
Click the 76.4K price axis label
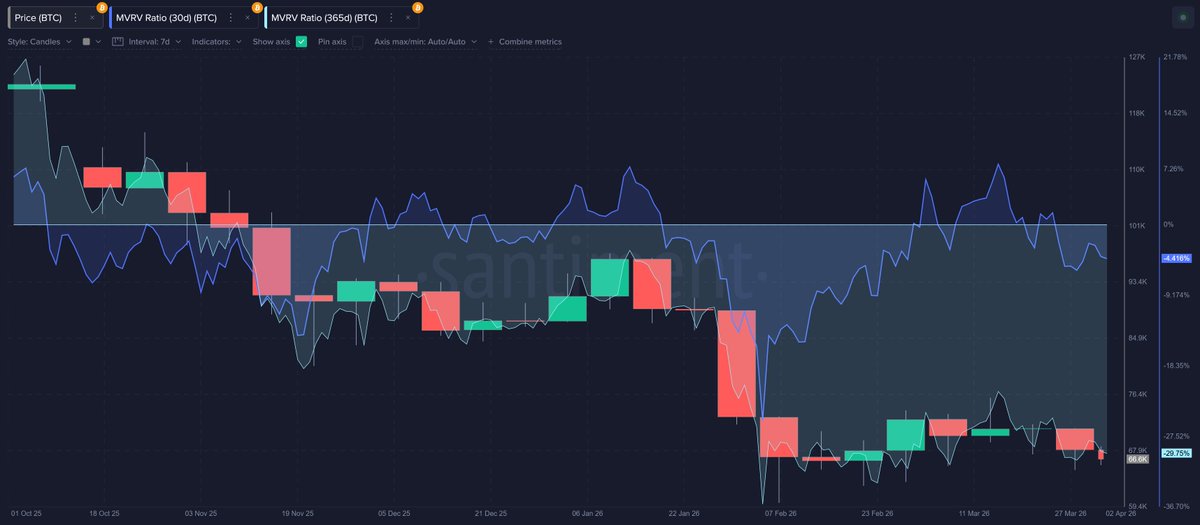pyautogui.click(x=1137, y=395)
